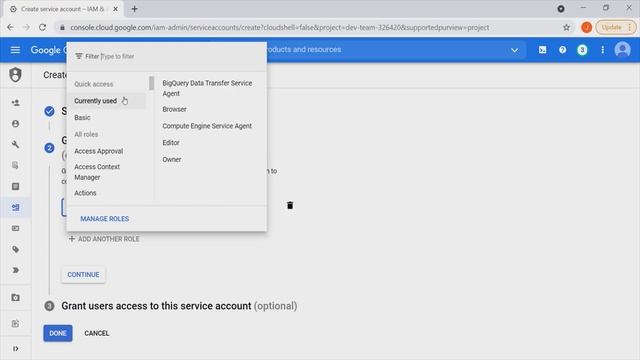Open the document icon below wrench in sidebar
This screenshot has width=640, height=360.
[x=16, y=165]
